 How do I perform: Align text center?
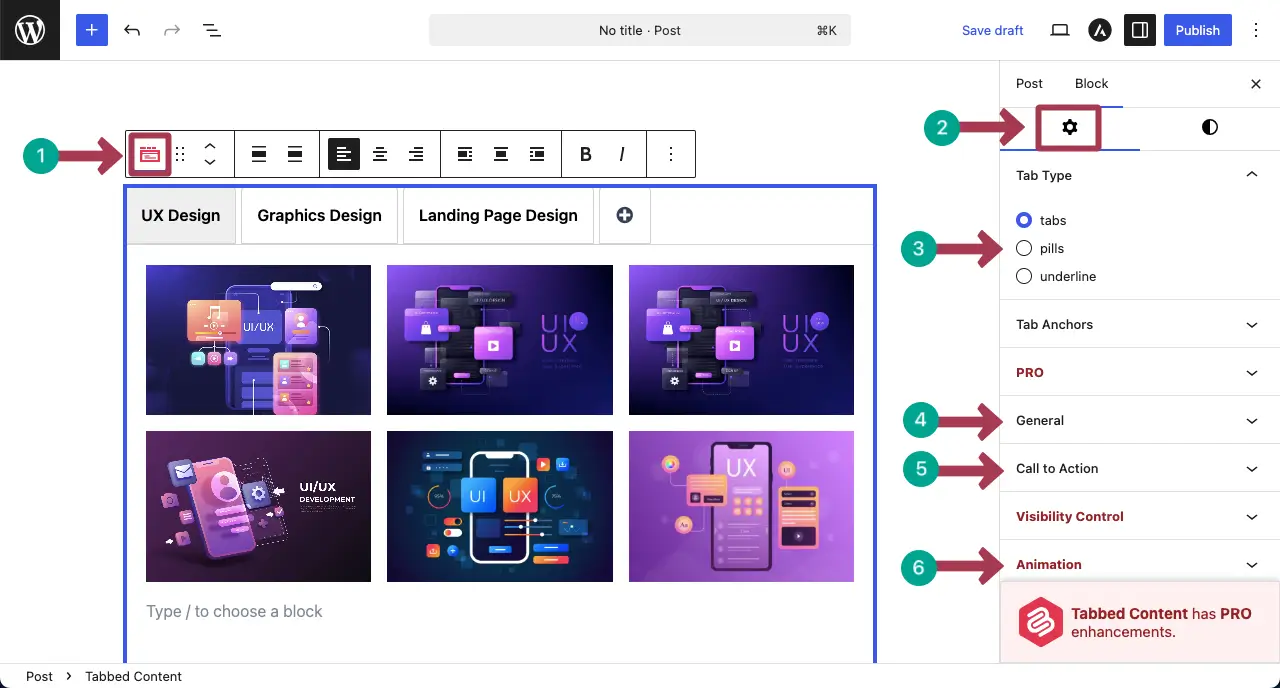[x=380, y=155]
